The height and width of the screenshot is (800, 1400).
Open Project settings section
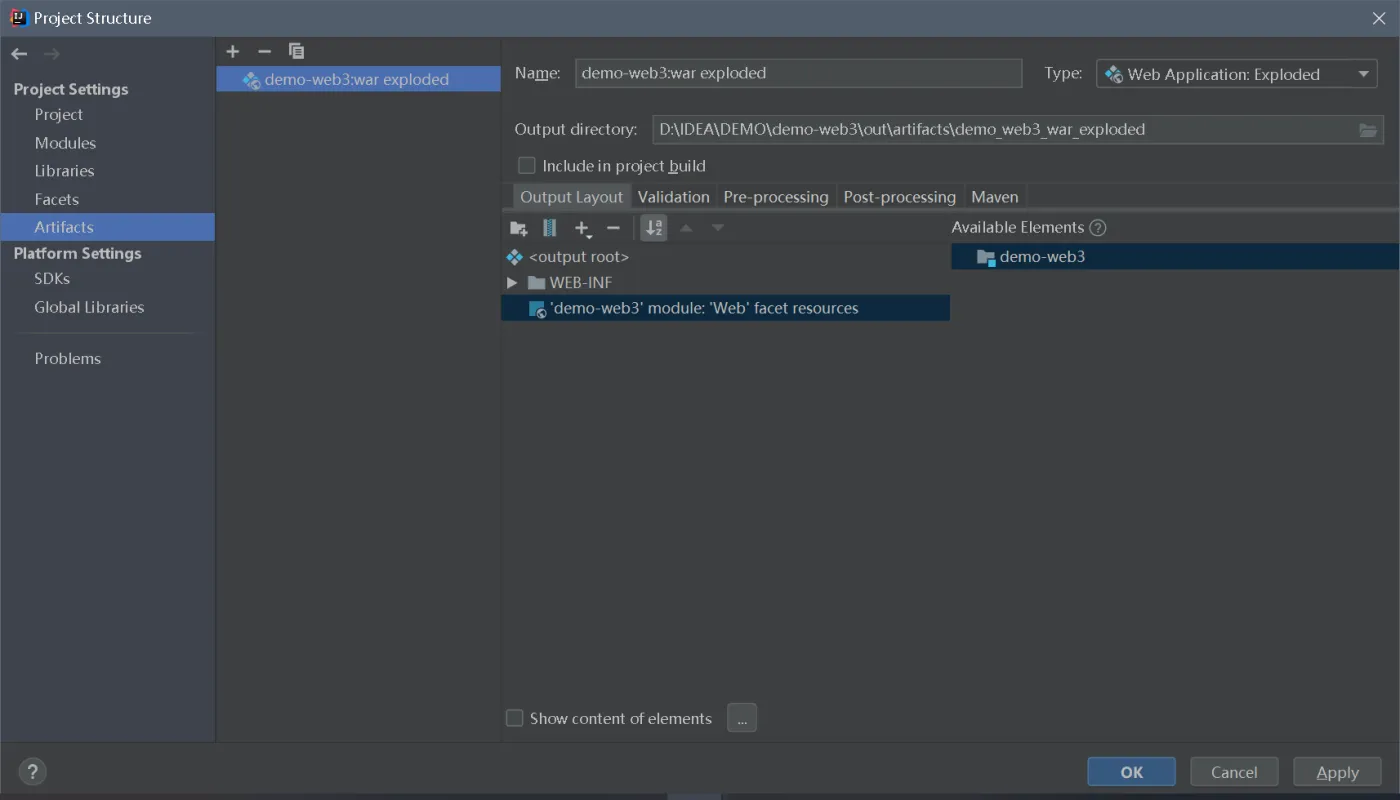59,115
